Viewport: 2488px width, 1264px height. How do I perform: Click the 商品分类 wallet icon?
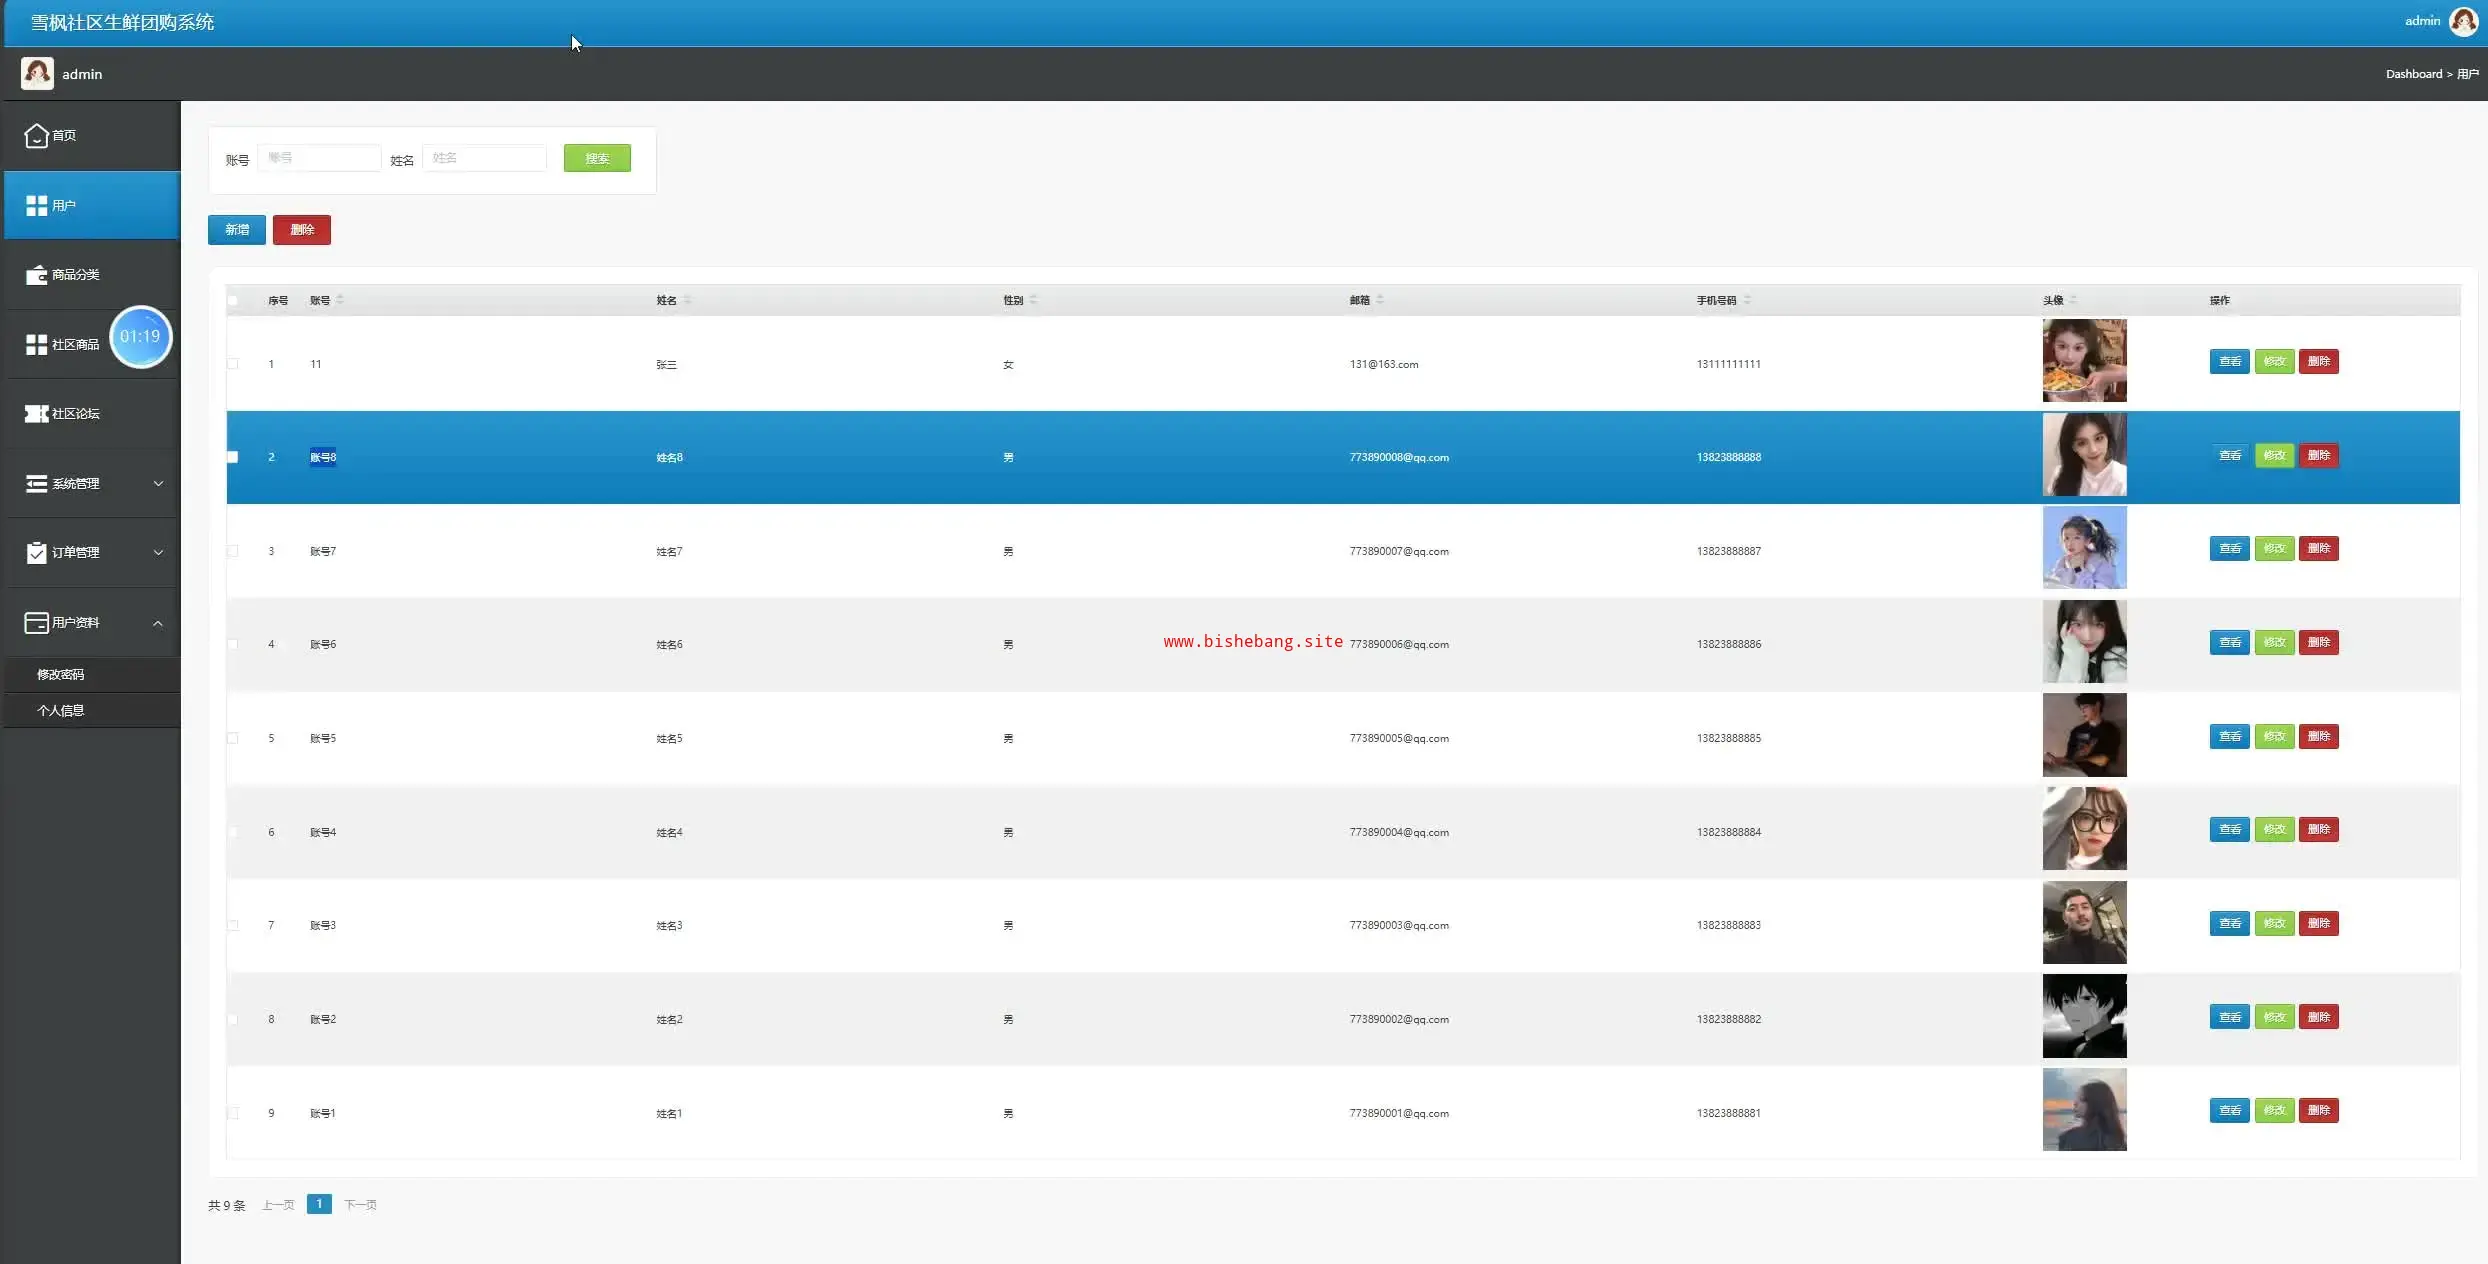coord(36,274)
